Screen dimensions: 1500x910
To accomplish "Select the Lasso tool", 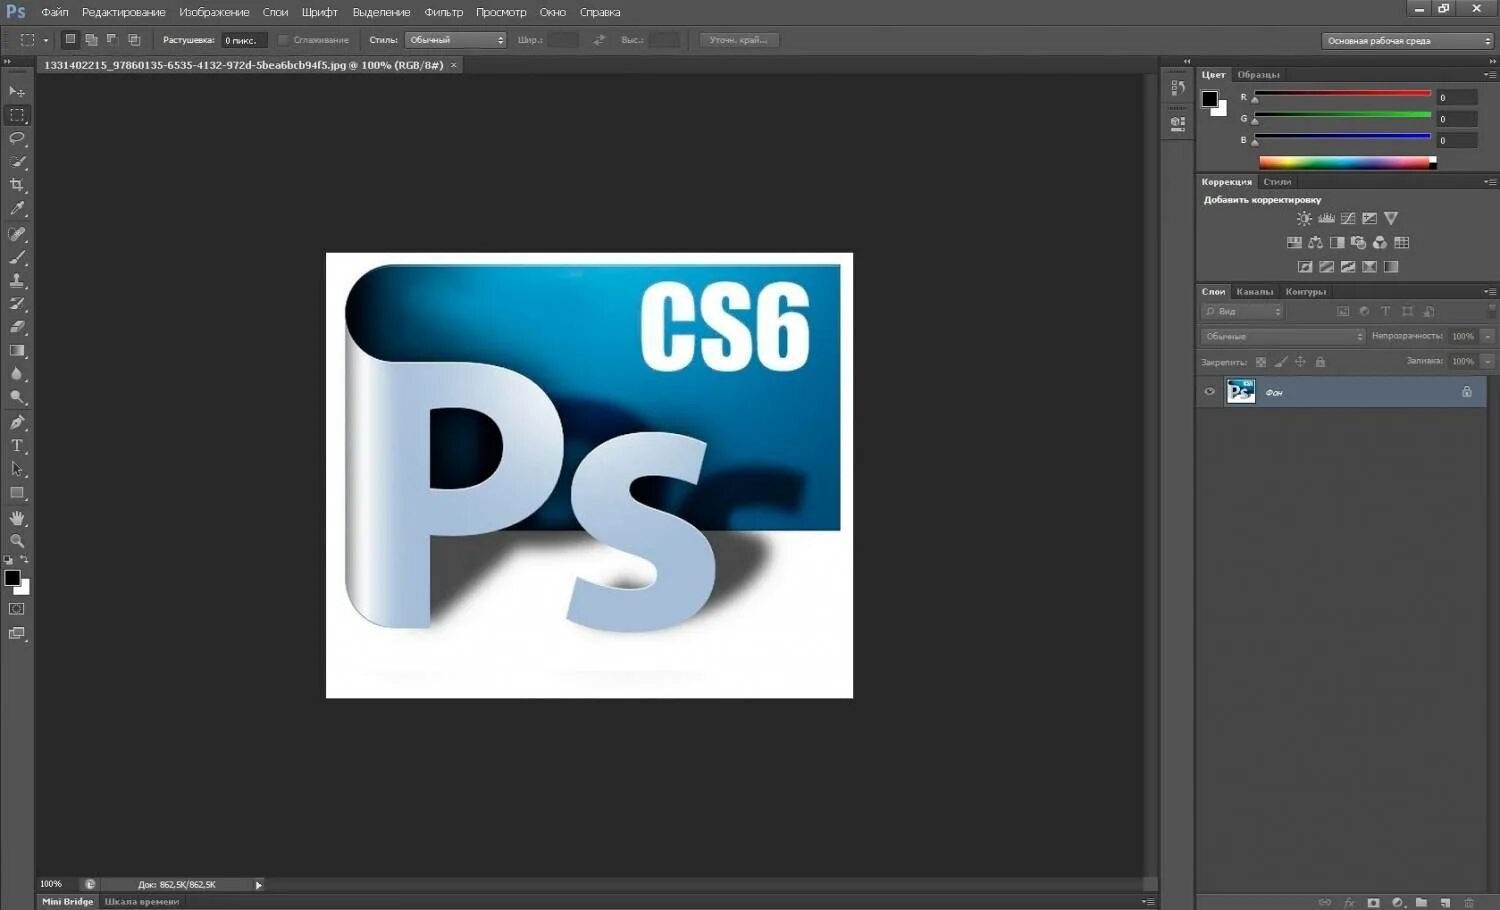I will coord(17,138).
